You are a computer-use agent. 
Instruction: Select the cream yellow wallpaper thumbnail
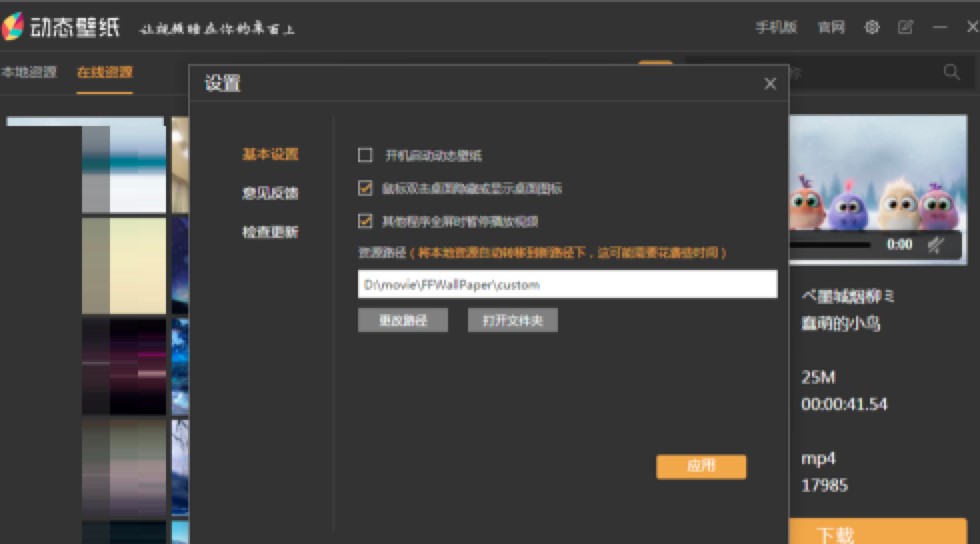pos(124,265)
